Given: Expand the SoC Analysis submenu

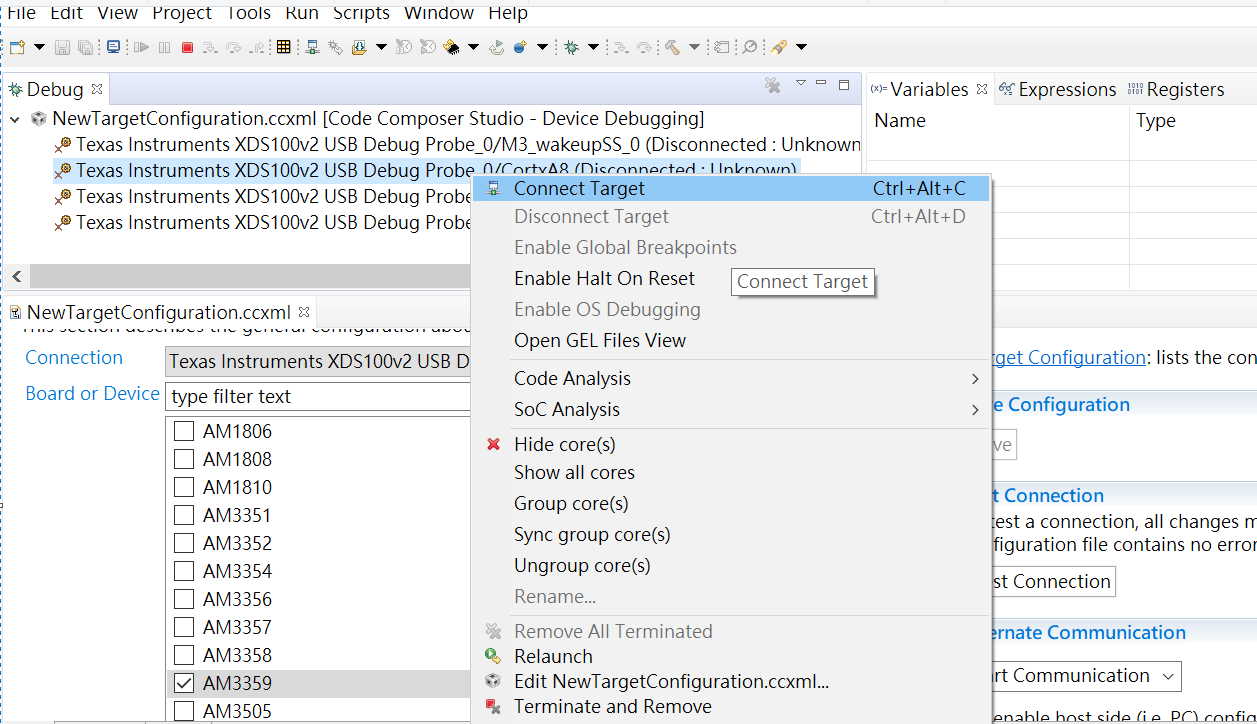Looking at the screenshot, I should (x=731, y=409).
